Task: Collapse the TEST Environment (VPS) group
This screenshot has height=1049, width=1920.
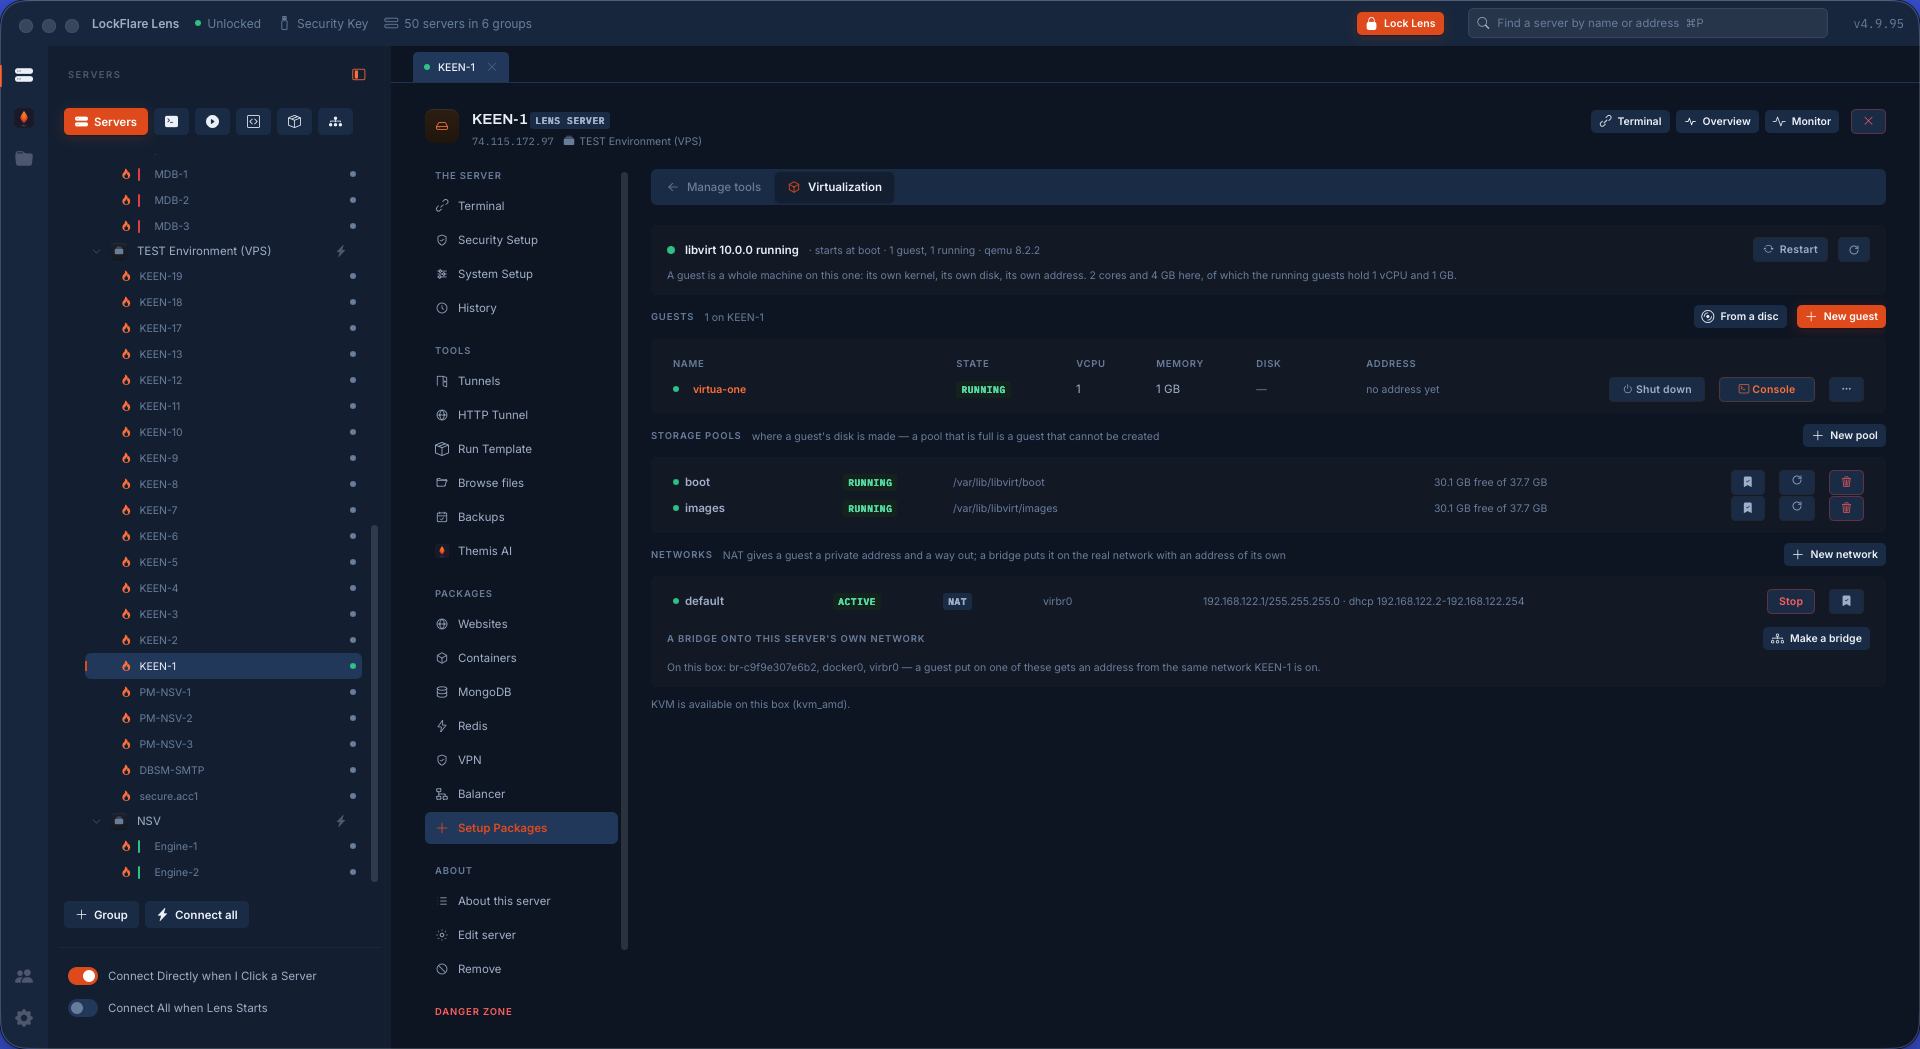Action: coord(97,251)
